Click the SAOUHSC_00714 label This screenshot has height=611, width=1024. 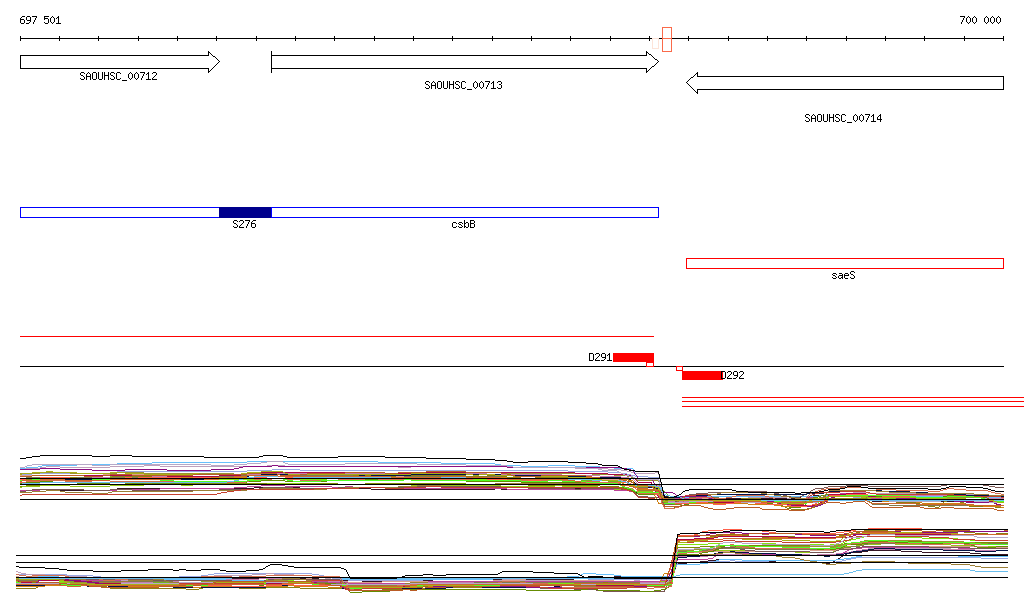tap(843, 118)
